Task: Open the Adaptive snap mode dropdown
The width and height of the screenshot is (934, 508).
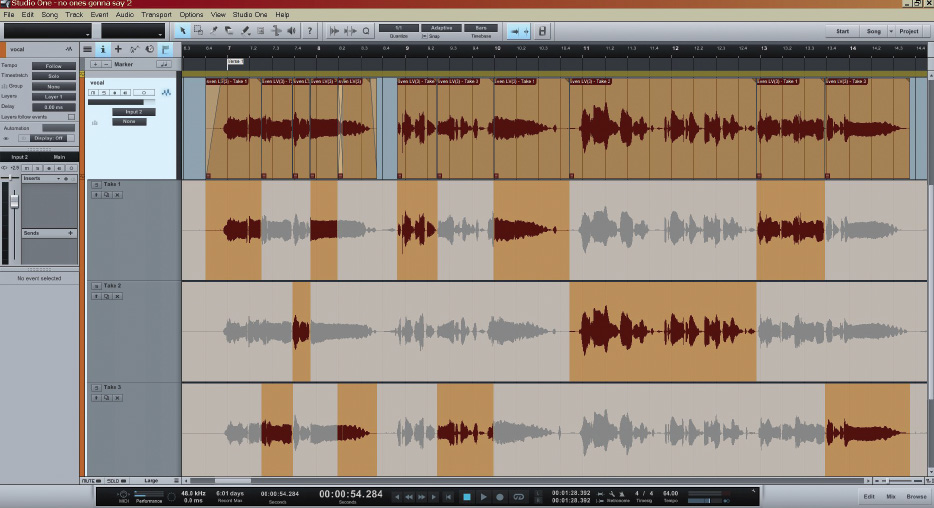Action: [441, 28]
